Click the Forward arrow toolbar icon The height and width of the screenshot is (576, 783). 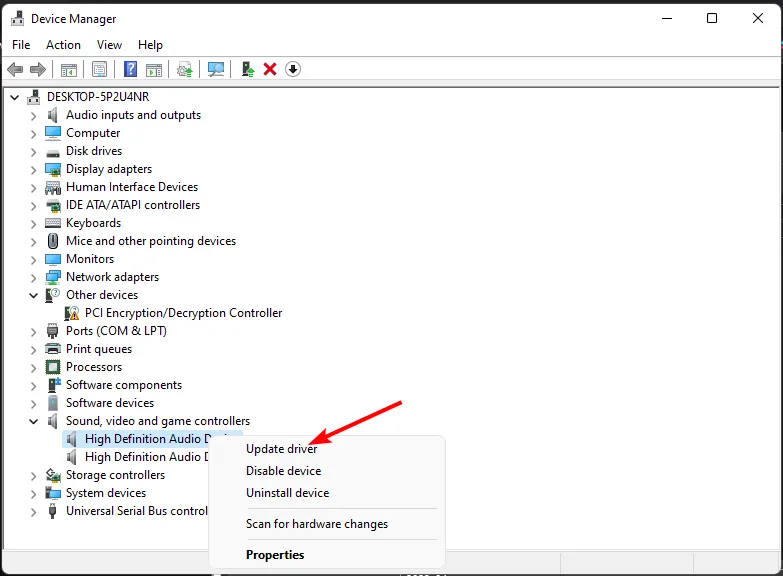pos(38,69)
